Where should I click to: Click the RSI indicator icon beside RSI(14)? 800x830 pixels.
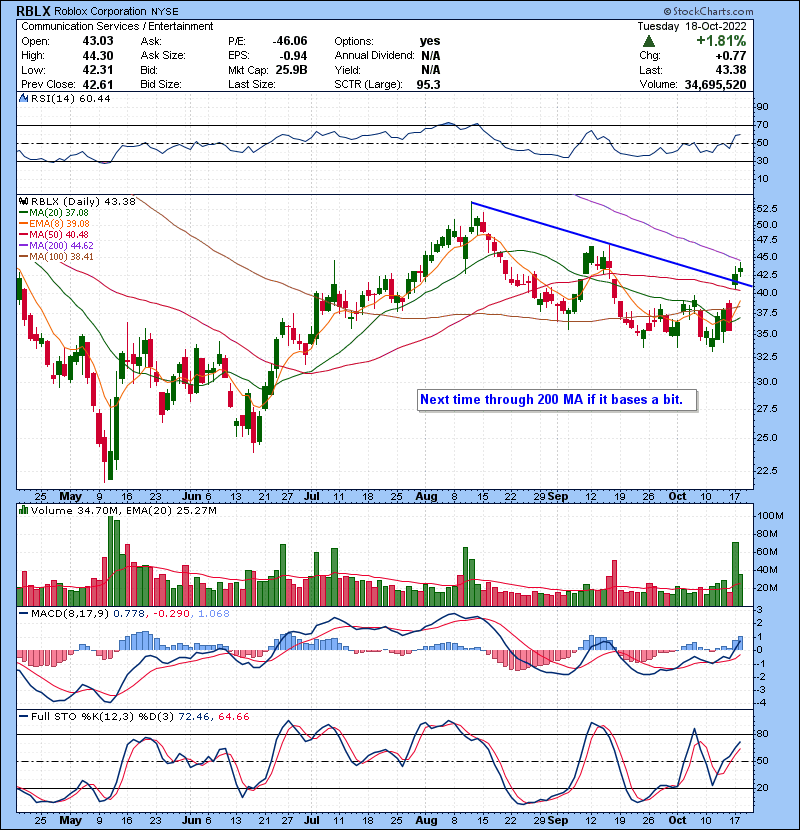click(x=23, y=98)
